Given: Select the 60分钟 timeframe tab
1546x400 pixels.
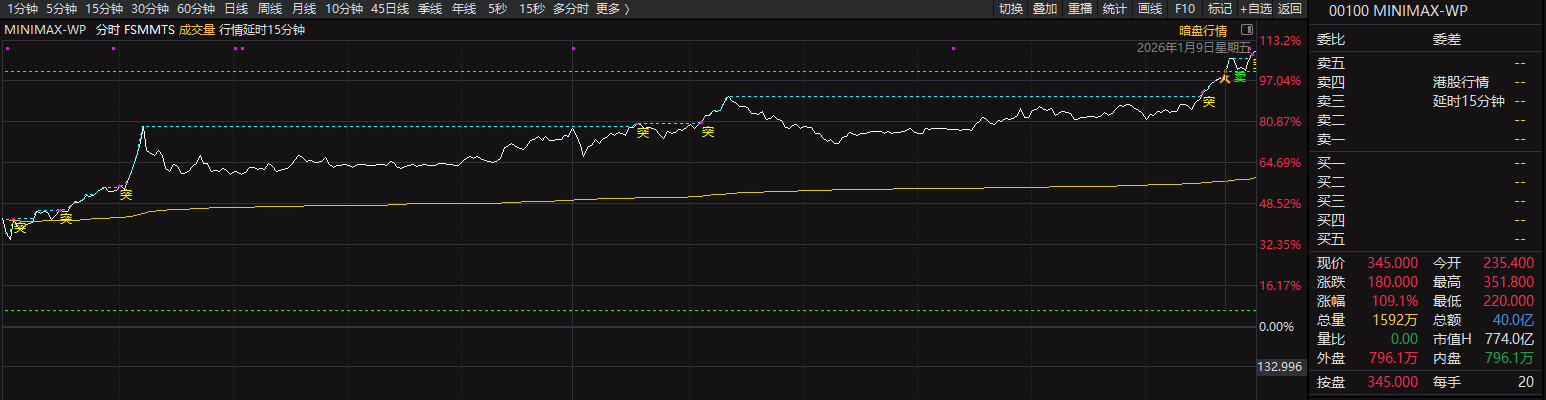Looking at the screenshot, I should point(196,9).
